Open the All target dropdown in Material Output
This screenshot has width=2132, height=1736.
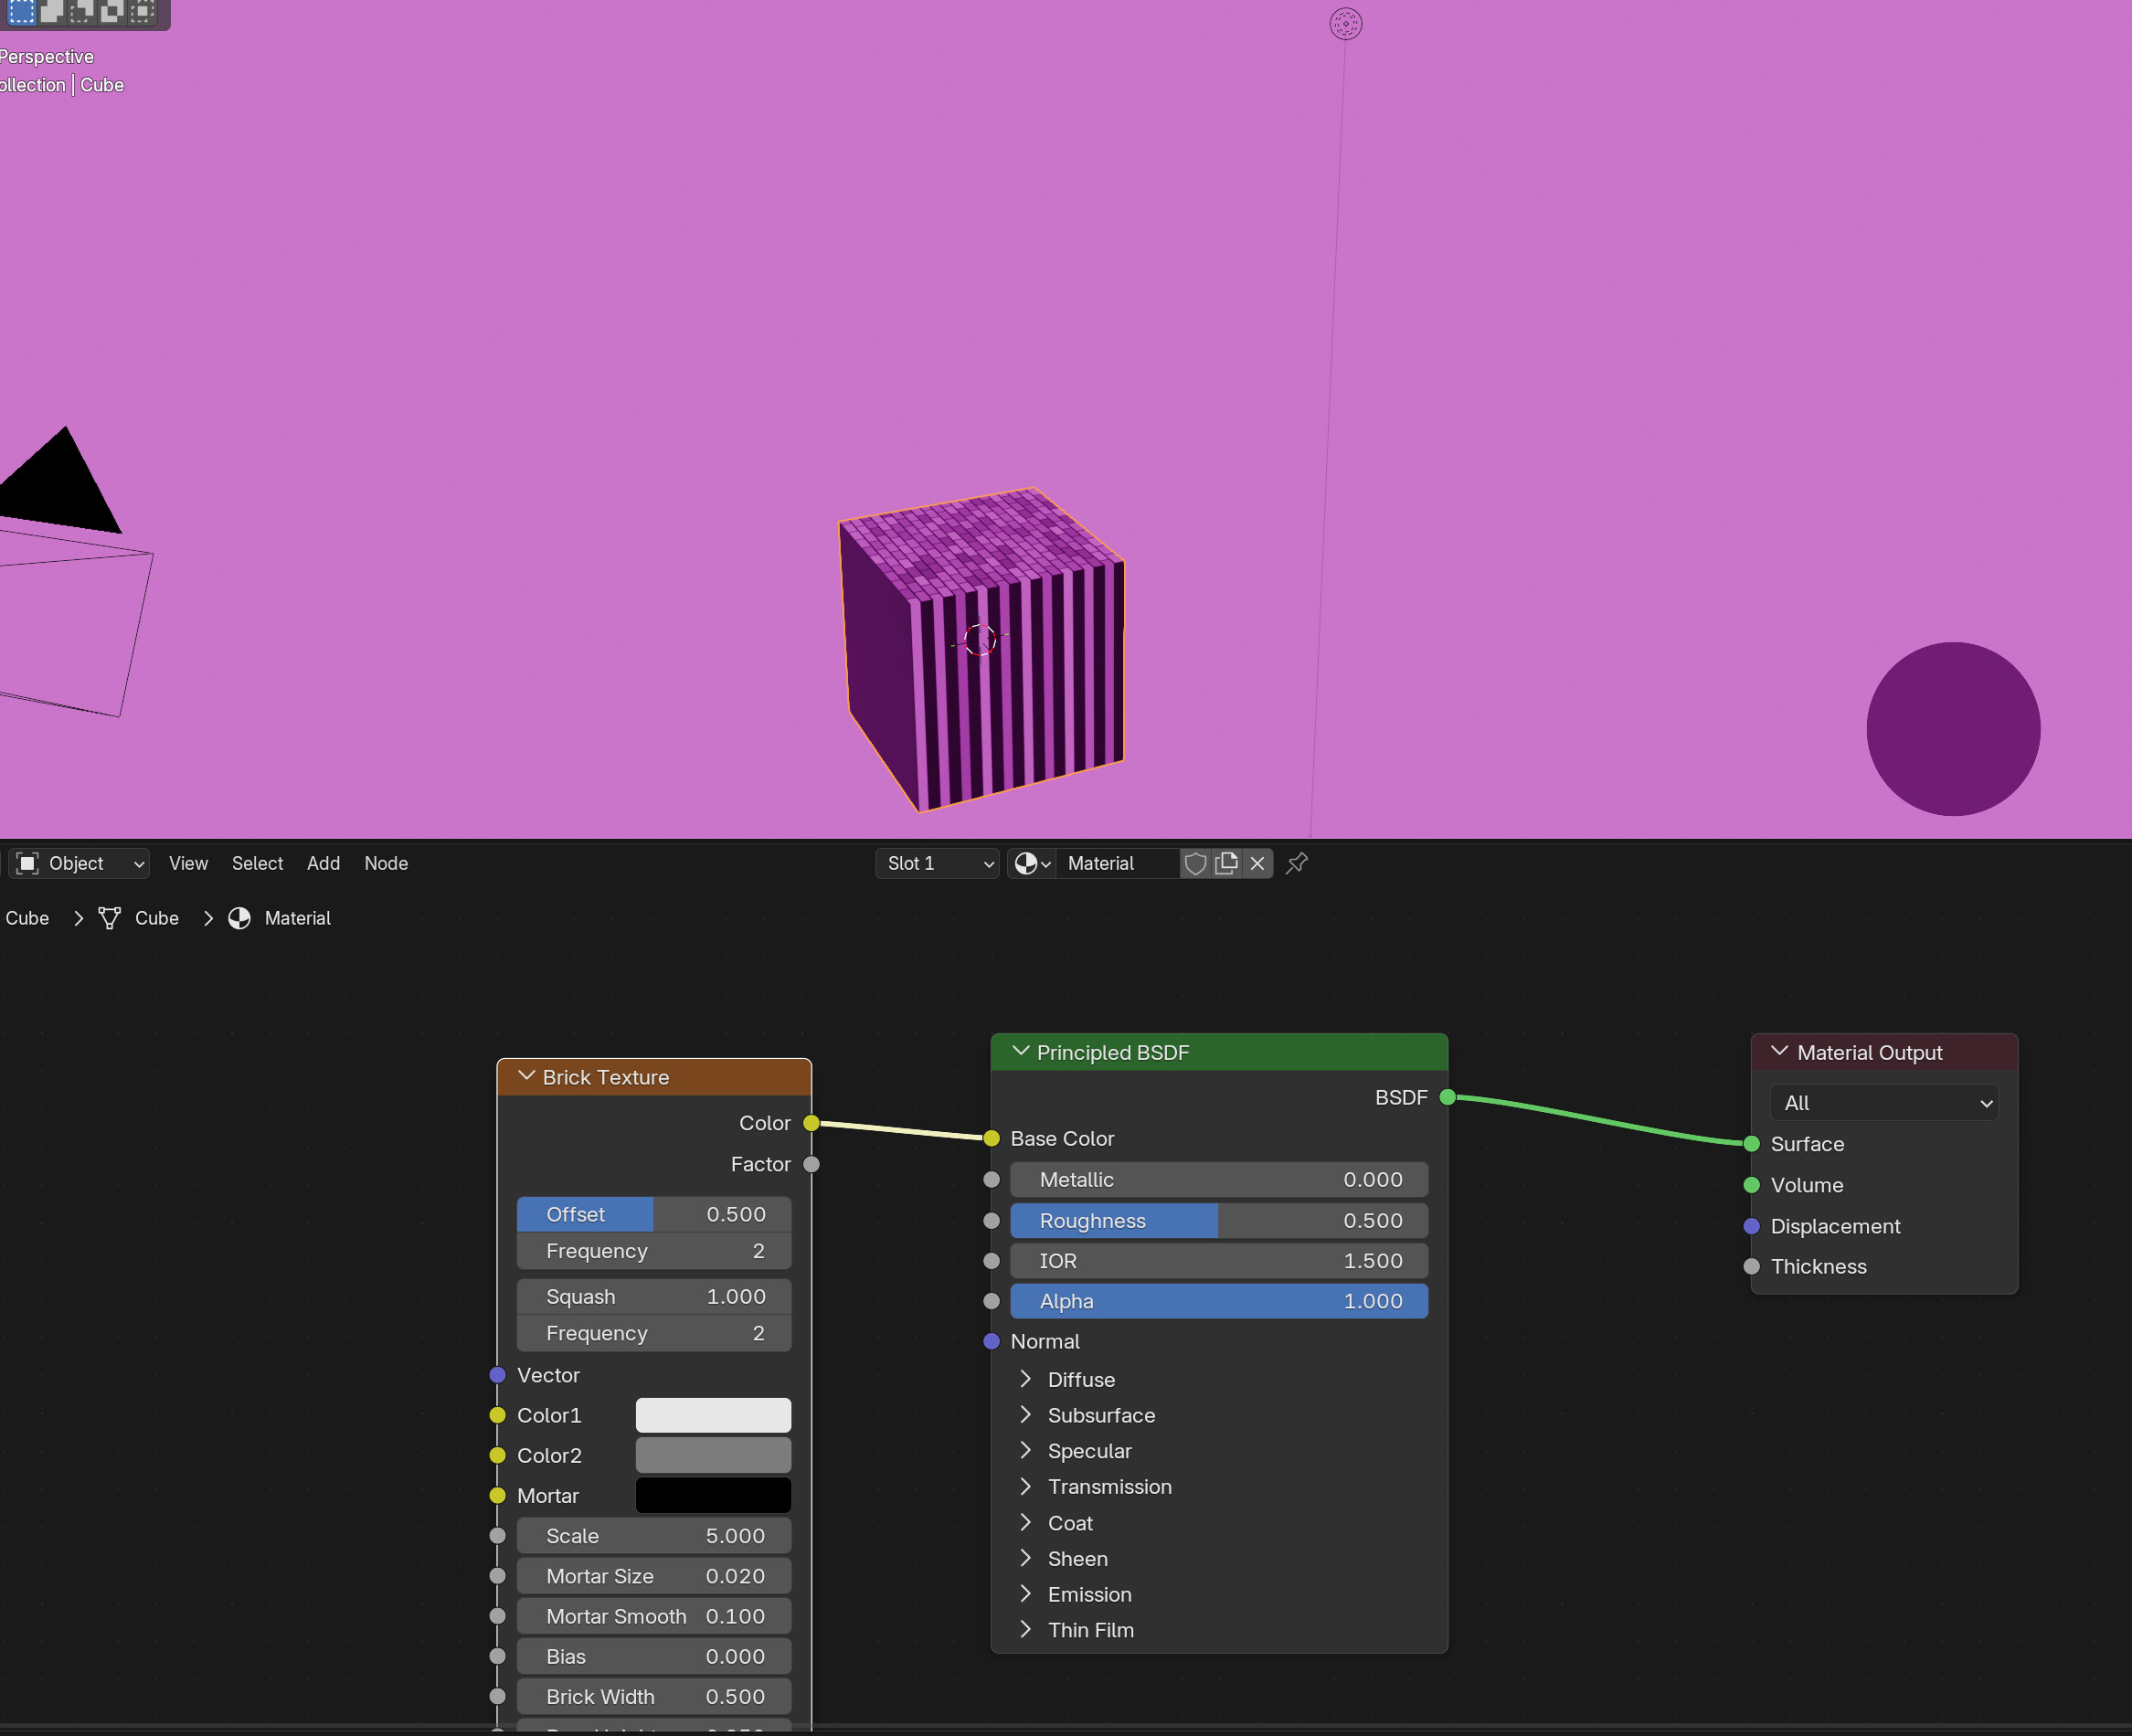tap(1884, 1103)
